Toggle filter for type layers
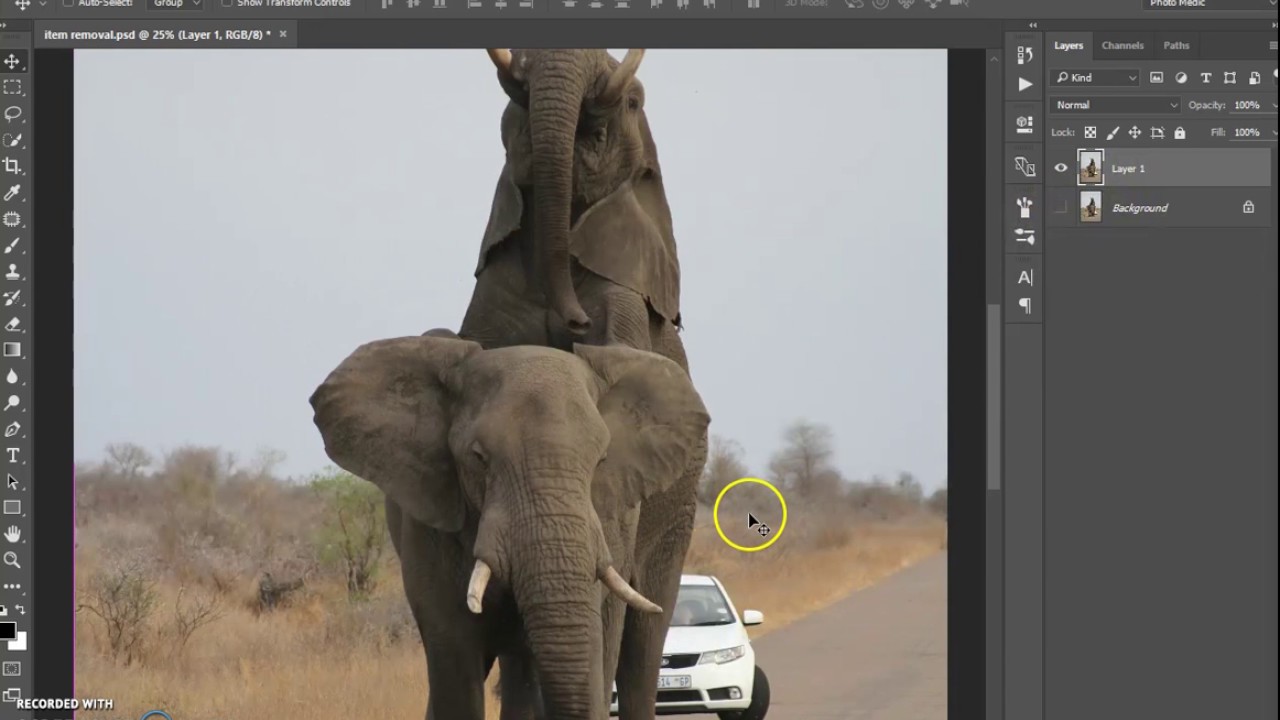Image resolution: width=1280 pixels, height=720 pixels. pyautogui.click(x=1206, y=78)
